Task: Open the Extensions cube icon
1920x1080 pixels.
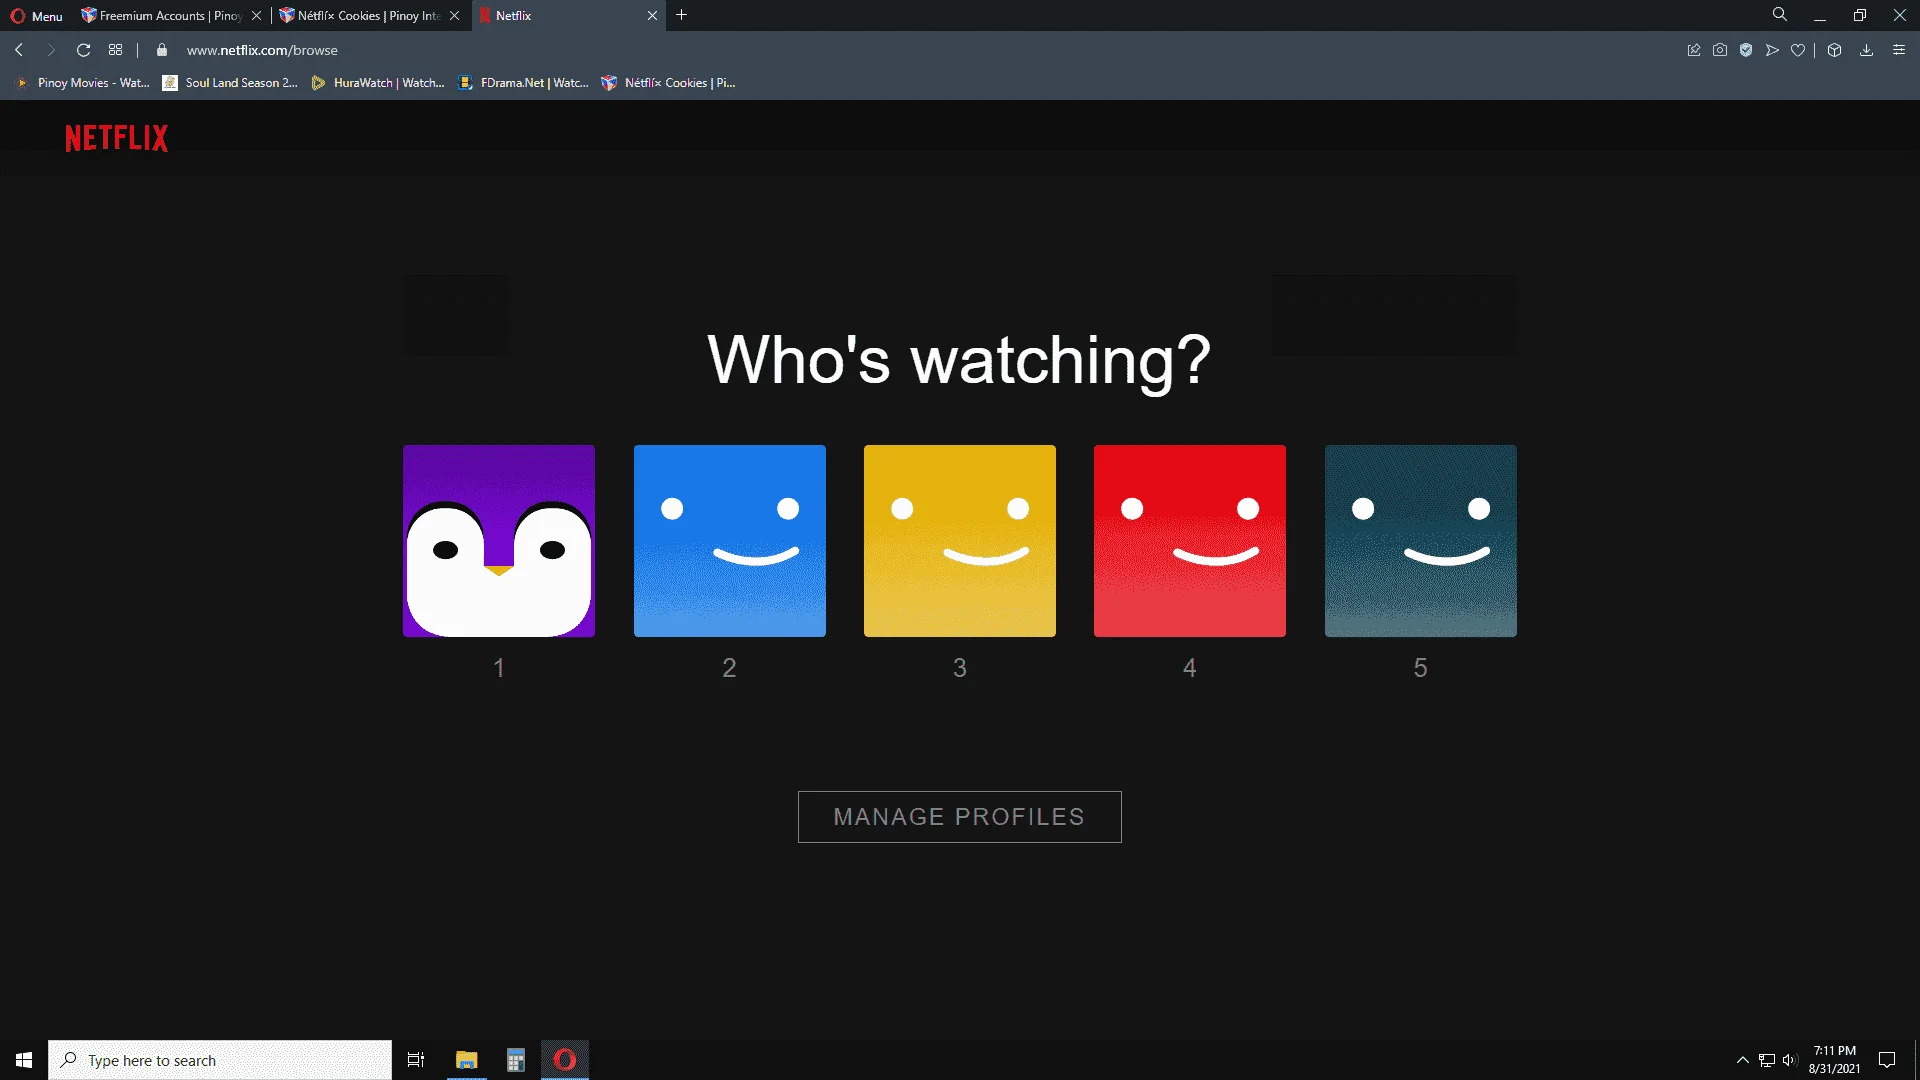Action: pos(1834,50)
